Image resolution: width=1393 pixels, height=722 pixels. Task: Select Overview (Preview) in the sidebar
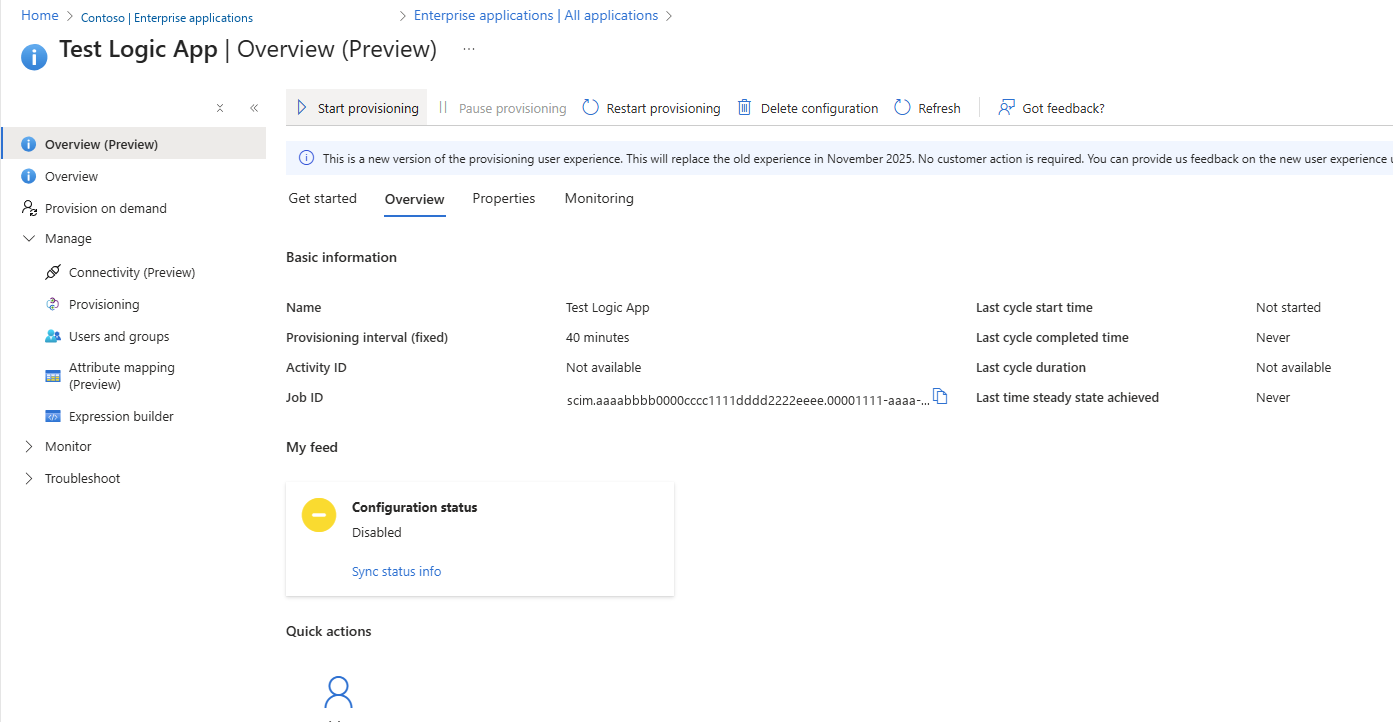point(134,144)
